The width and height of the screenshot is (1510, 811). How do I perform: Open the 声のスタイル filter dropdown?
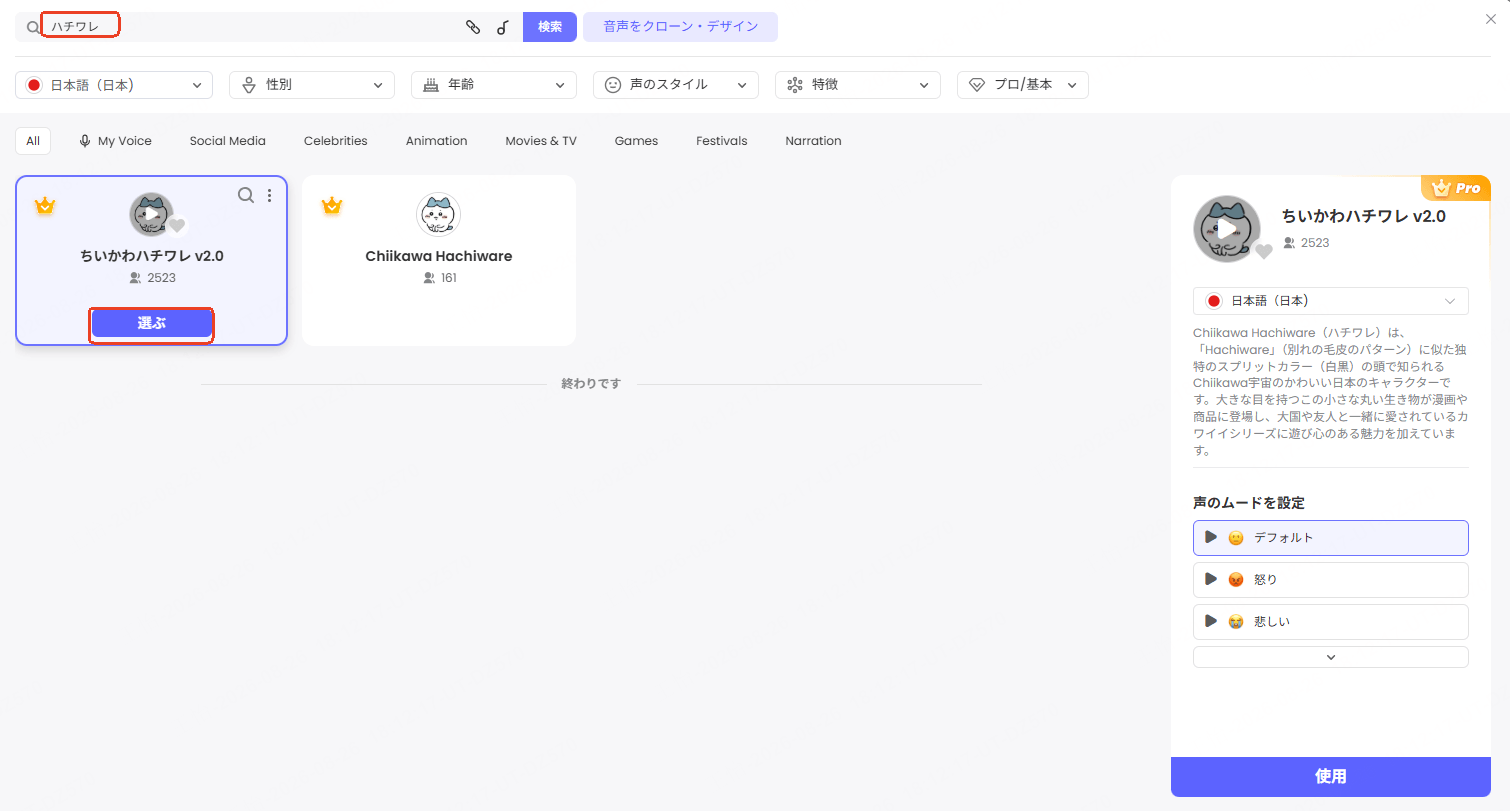[x=676, y=85]
